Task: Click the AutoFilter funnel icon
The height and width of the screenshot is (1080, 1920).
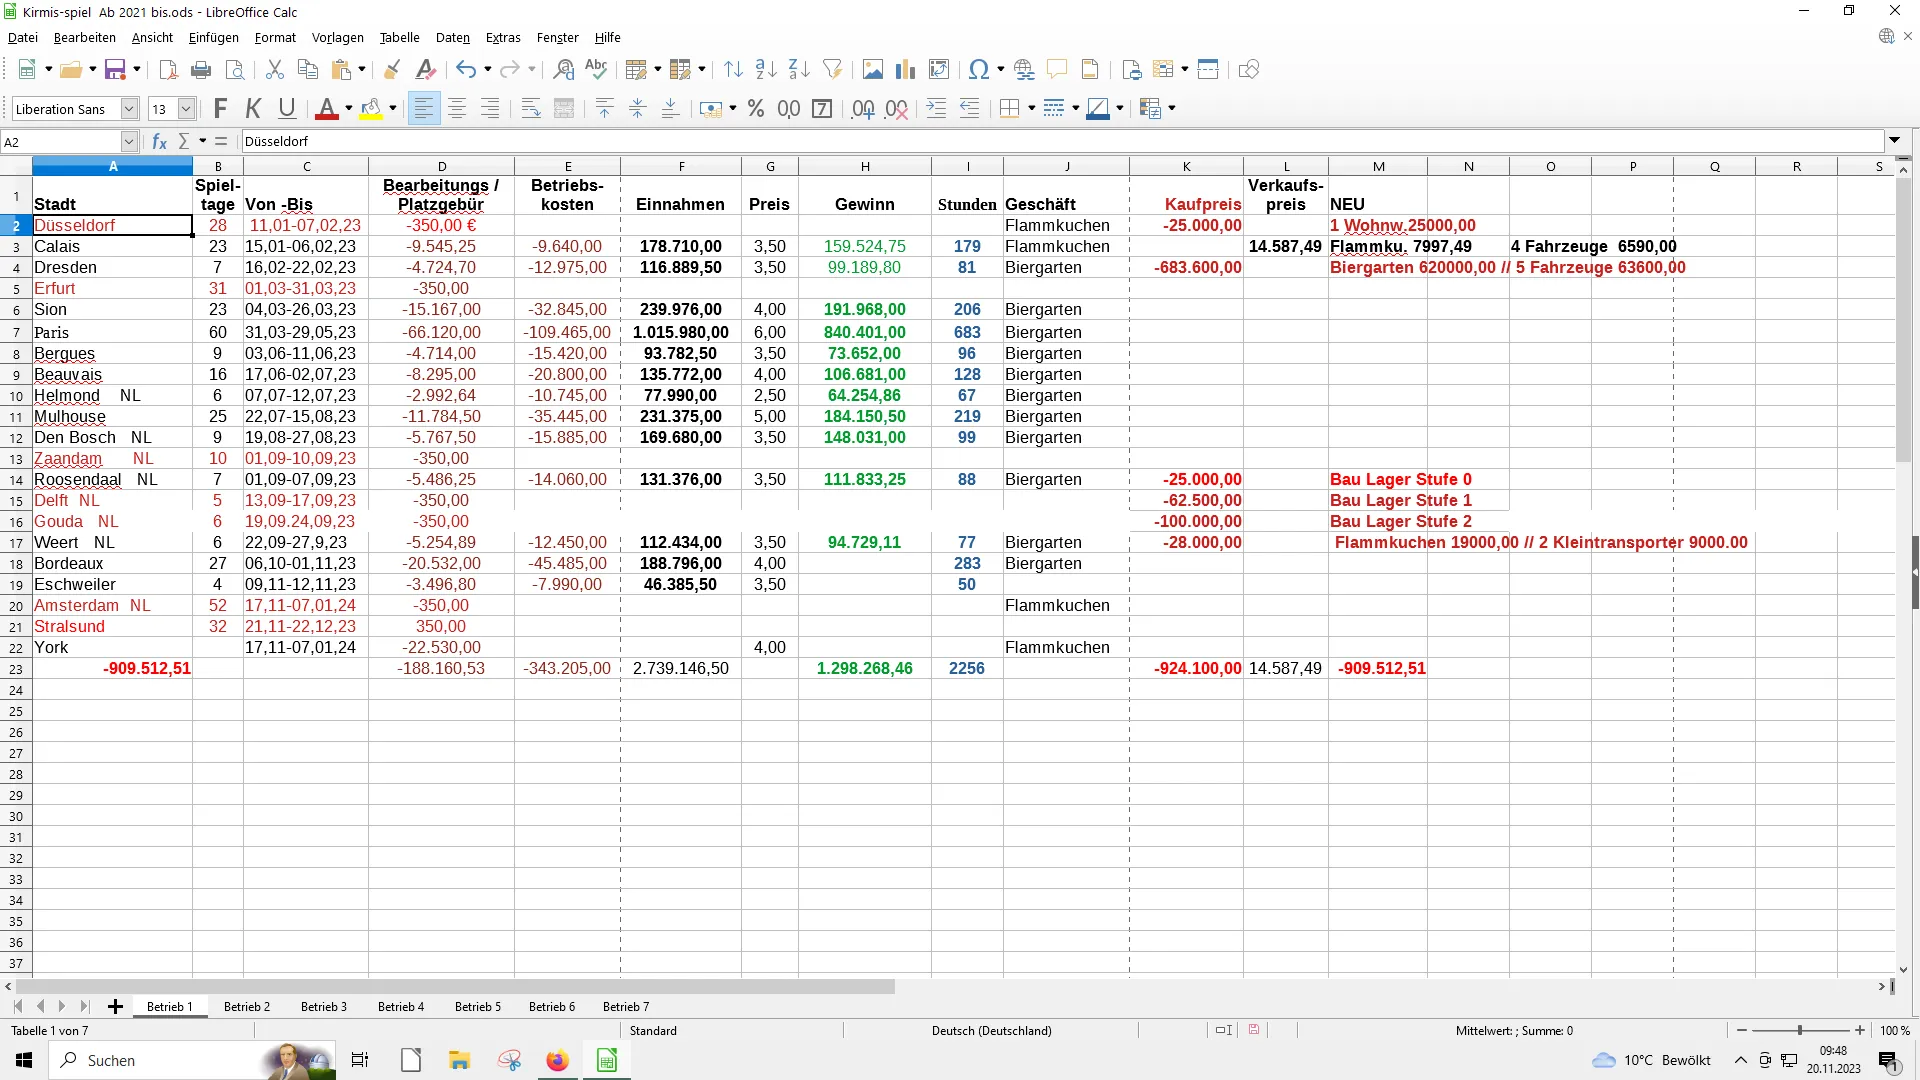Action: pos(832,69)
